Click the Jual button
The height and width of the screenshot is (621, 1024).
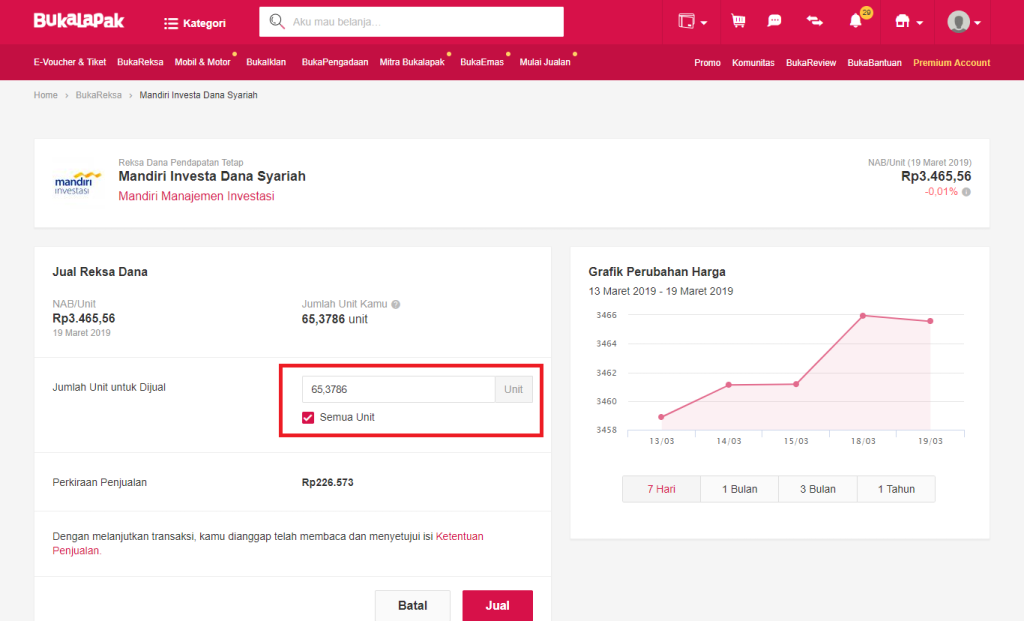tap(498, 605)
